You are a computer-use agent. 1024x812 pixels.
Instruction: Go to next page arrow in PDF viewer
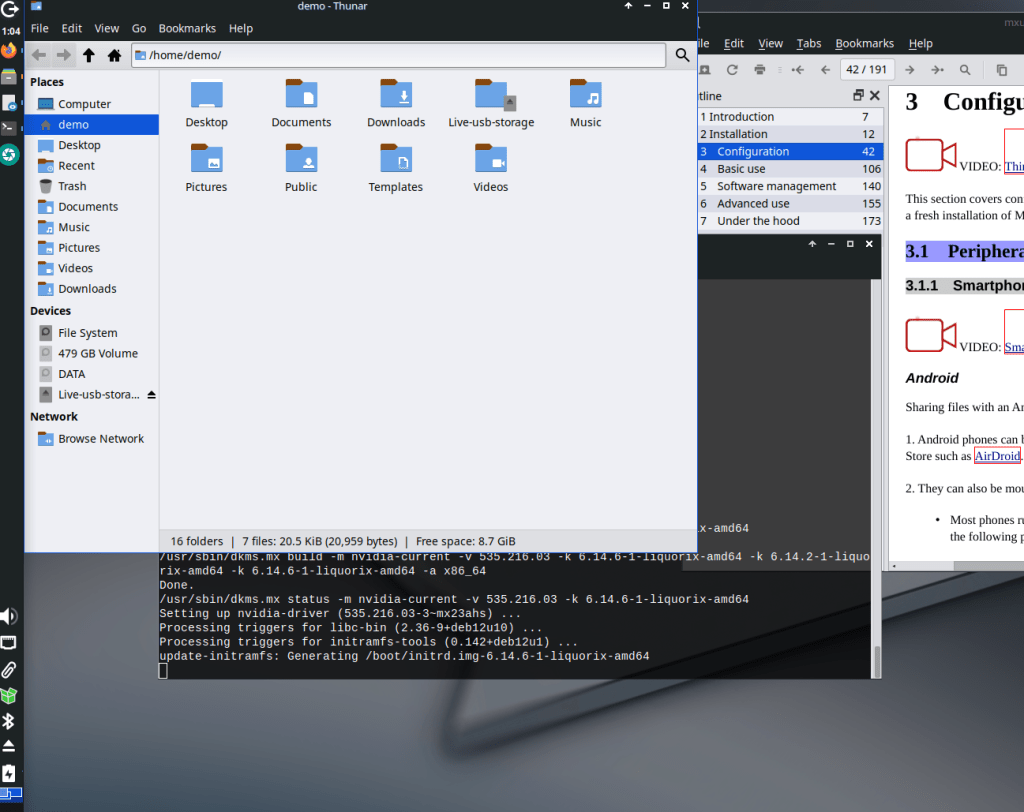(x=909, y=70)
